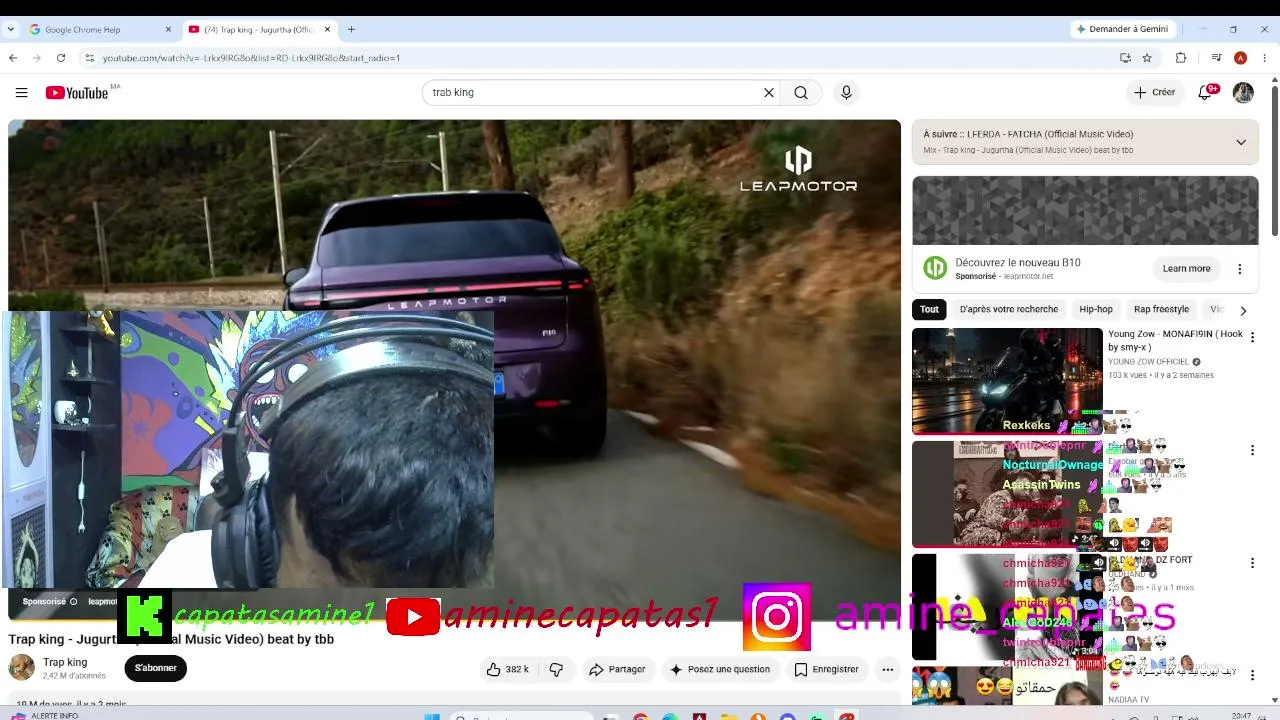Screen dimensions: 1280x720
Task: Show more filter chips with arrow
Action: pyautogui.click(x=1243, y=310)
